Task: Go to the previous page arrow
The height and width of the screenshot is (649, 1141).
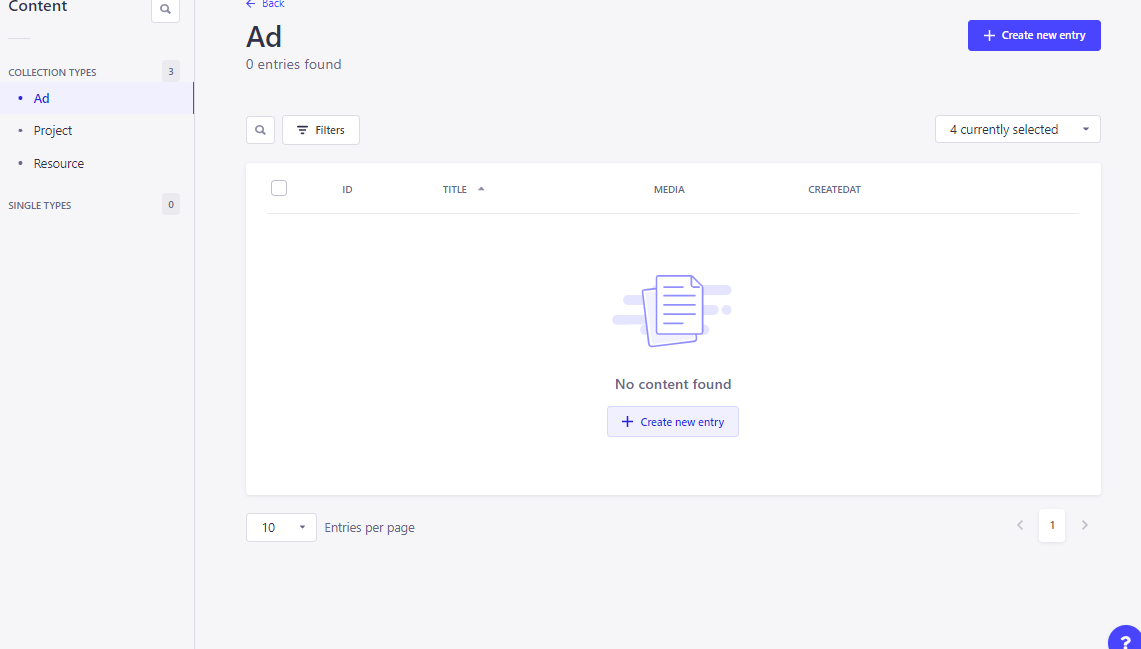Action: tap(1020, 525)
